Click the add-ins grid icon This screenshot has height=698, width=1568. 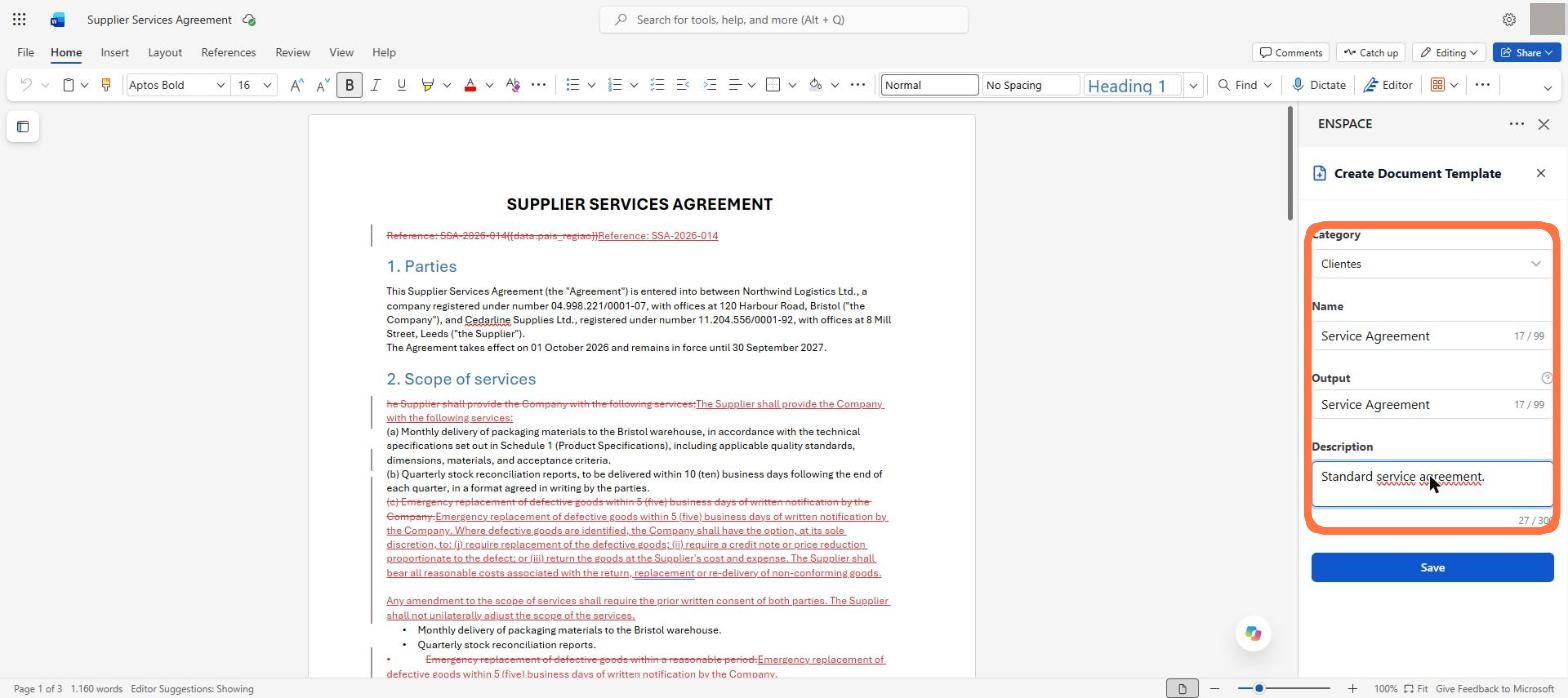point(1438,85)
